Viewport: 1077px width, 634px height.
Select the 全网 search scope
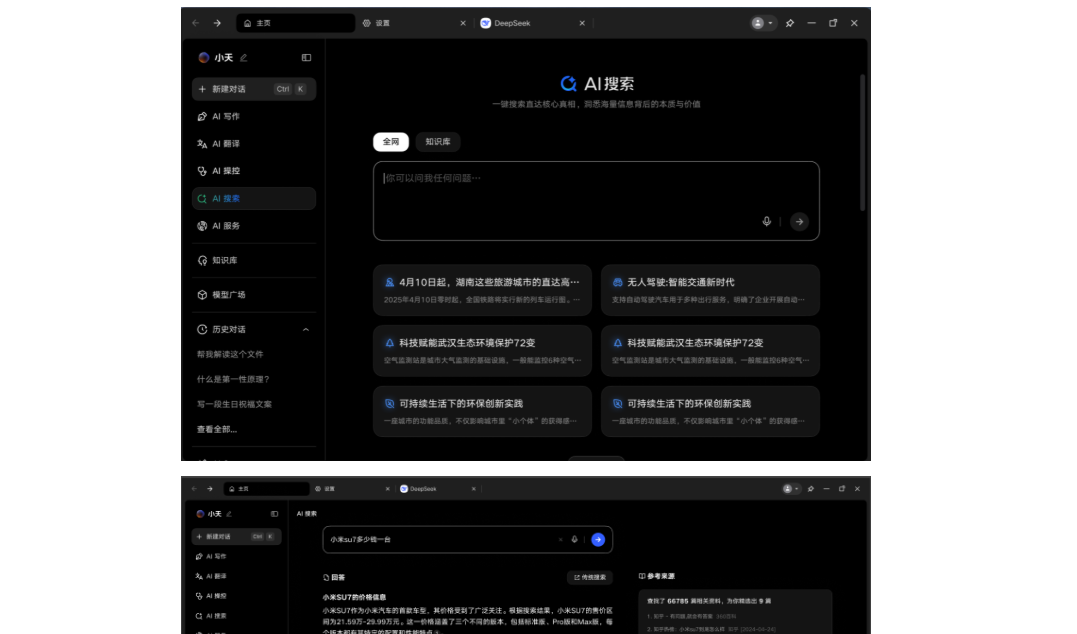coord(391,141)
